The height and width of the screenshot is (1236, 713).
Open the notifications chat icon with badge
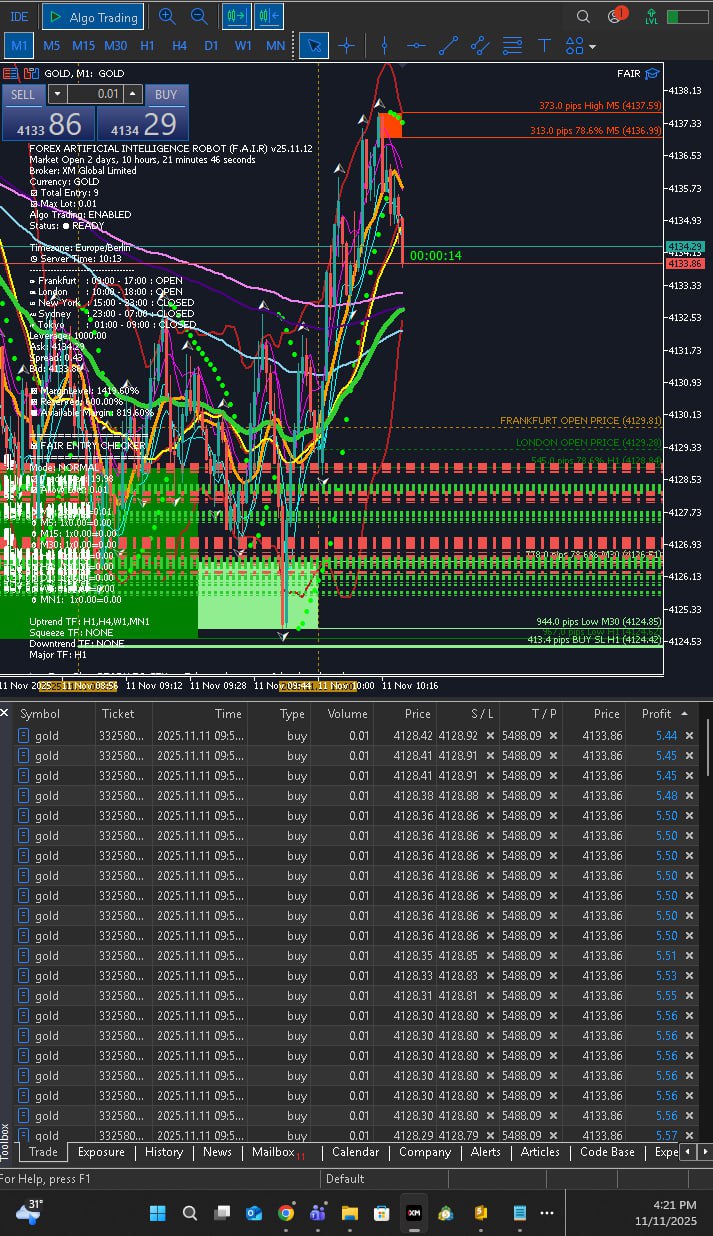point(614,17)
